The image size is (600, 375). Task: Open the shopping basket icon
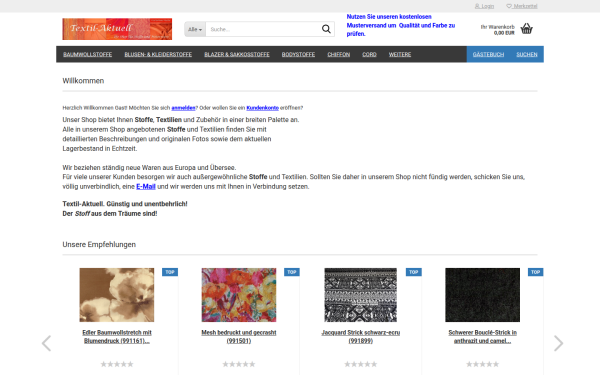527,29
